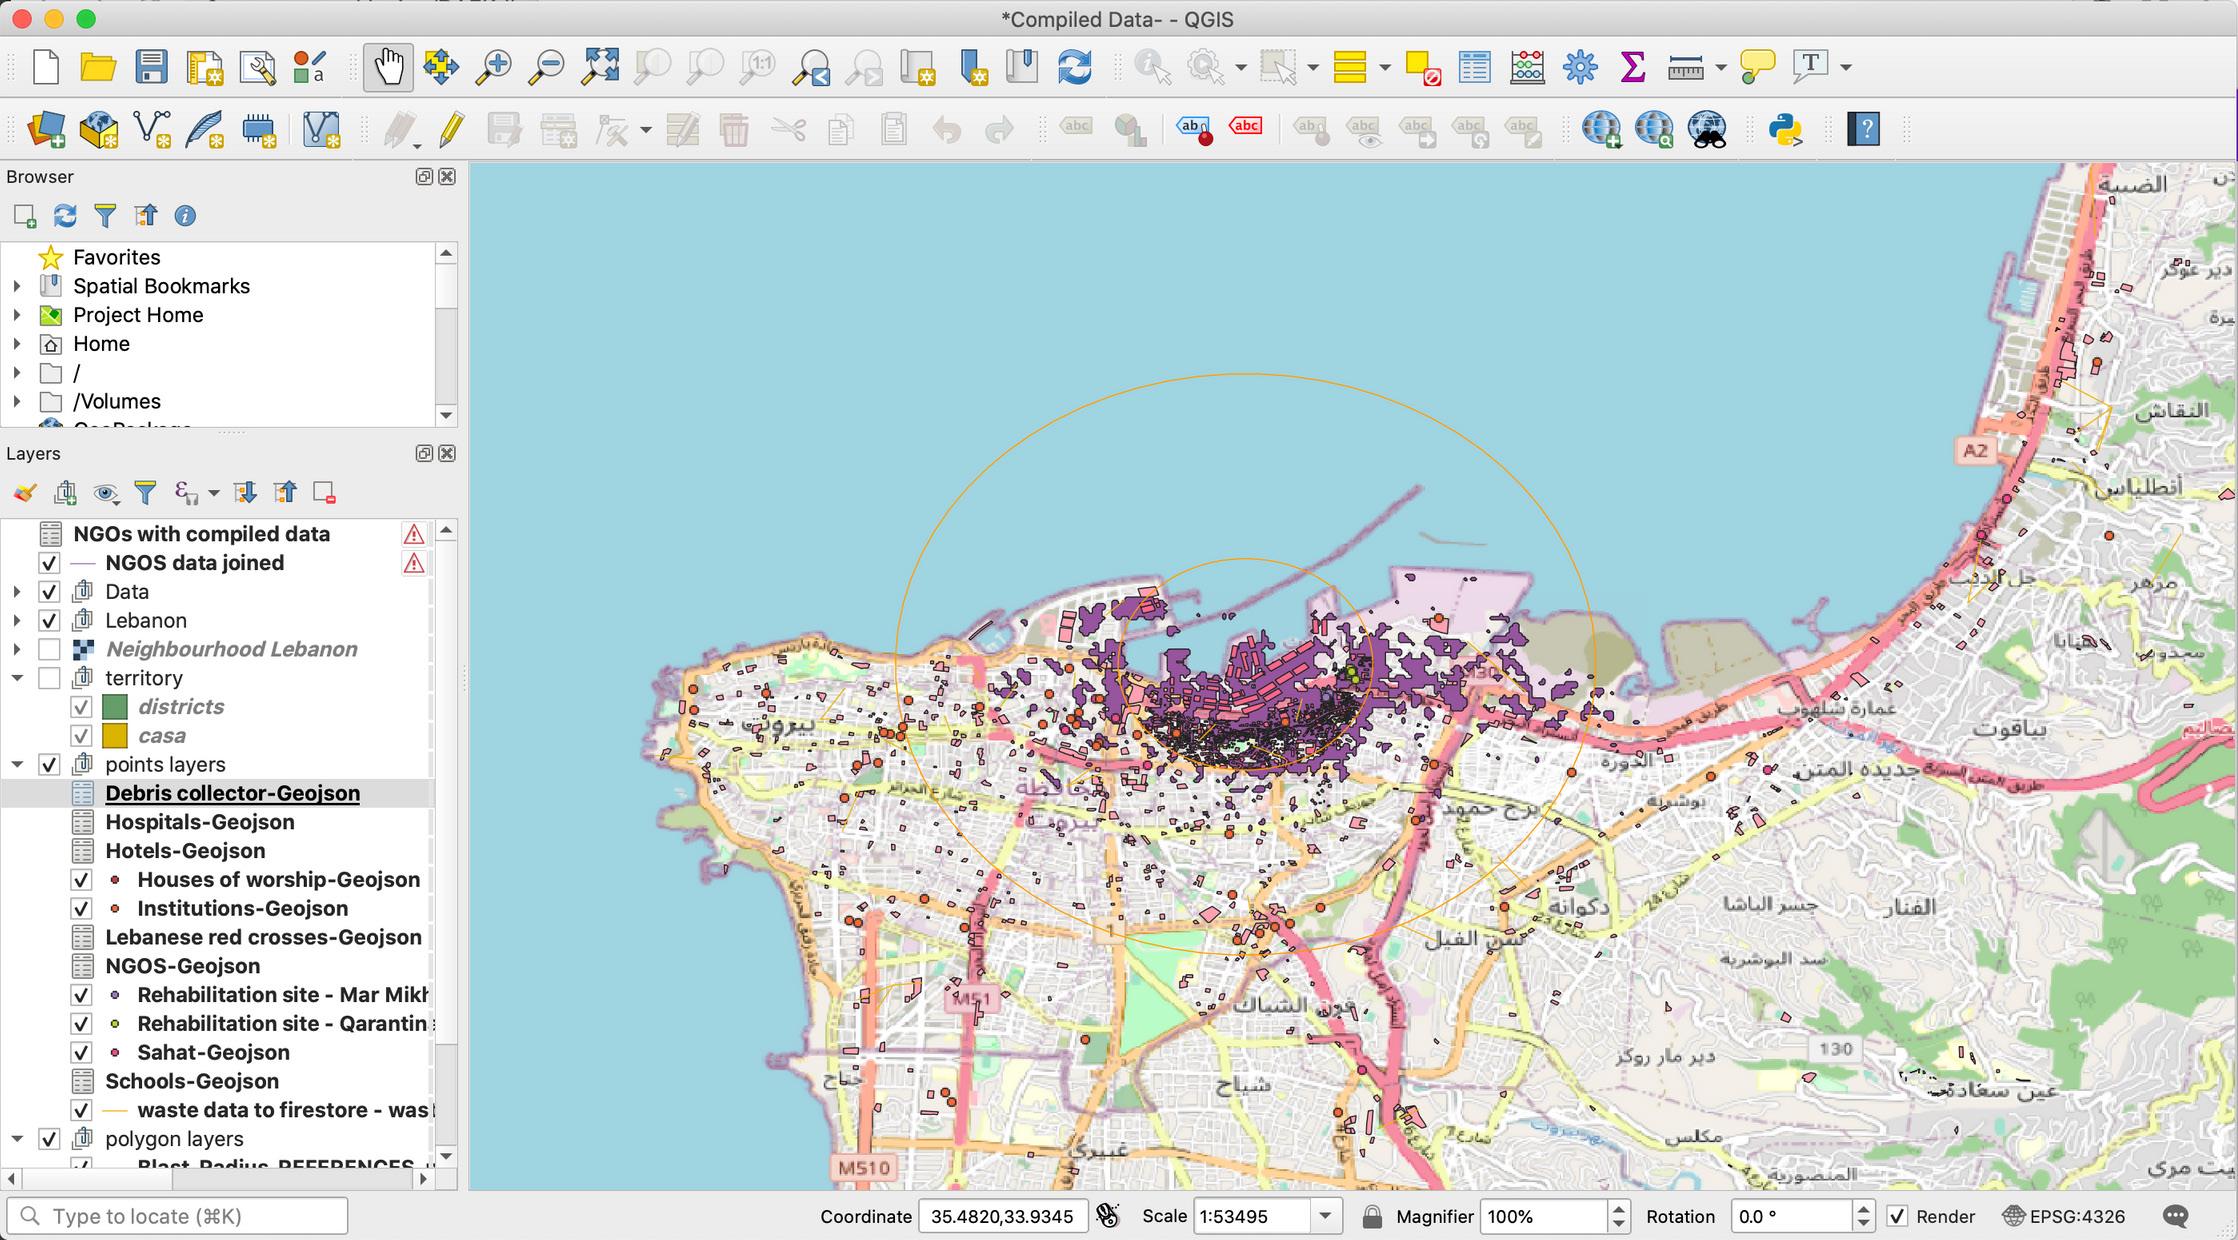Click Zoom Full extent icon
2238x1240 pixels.
coord(600,67)
